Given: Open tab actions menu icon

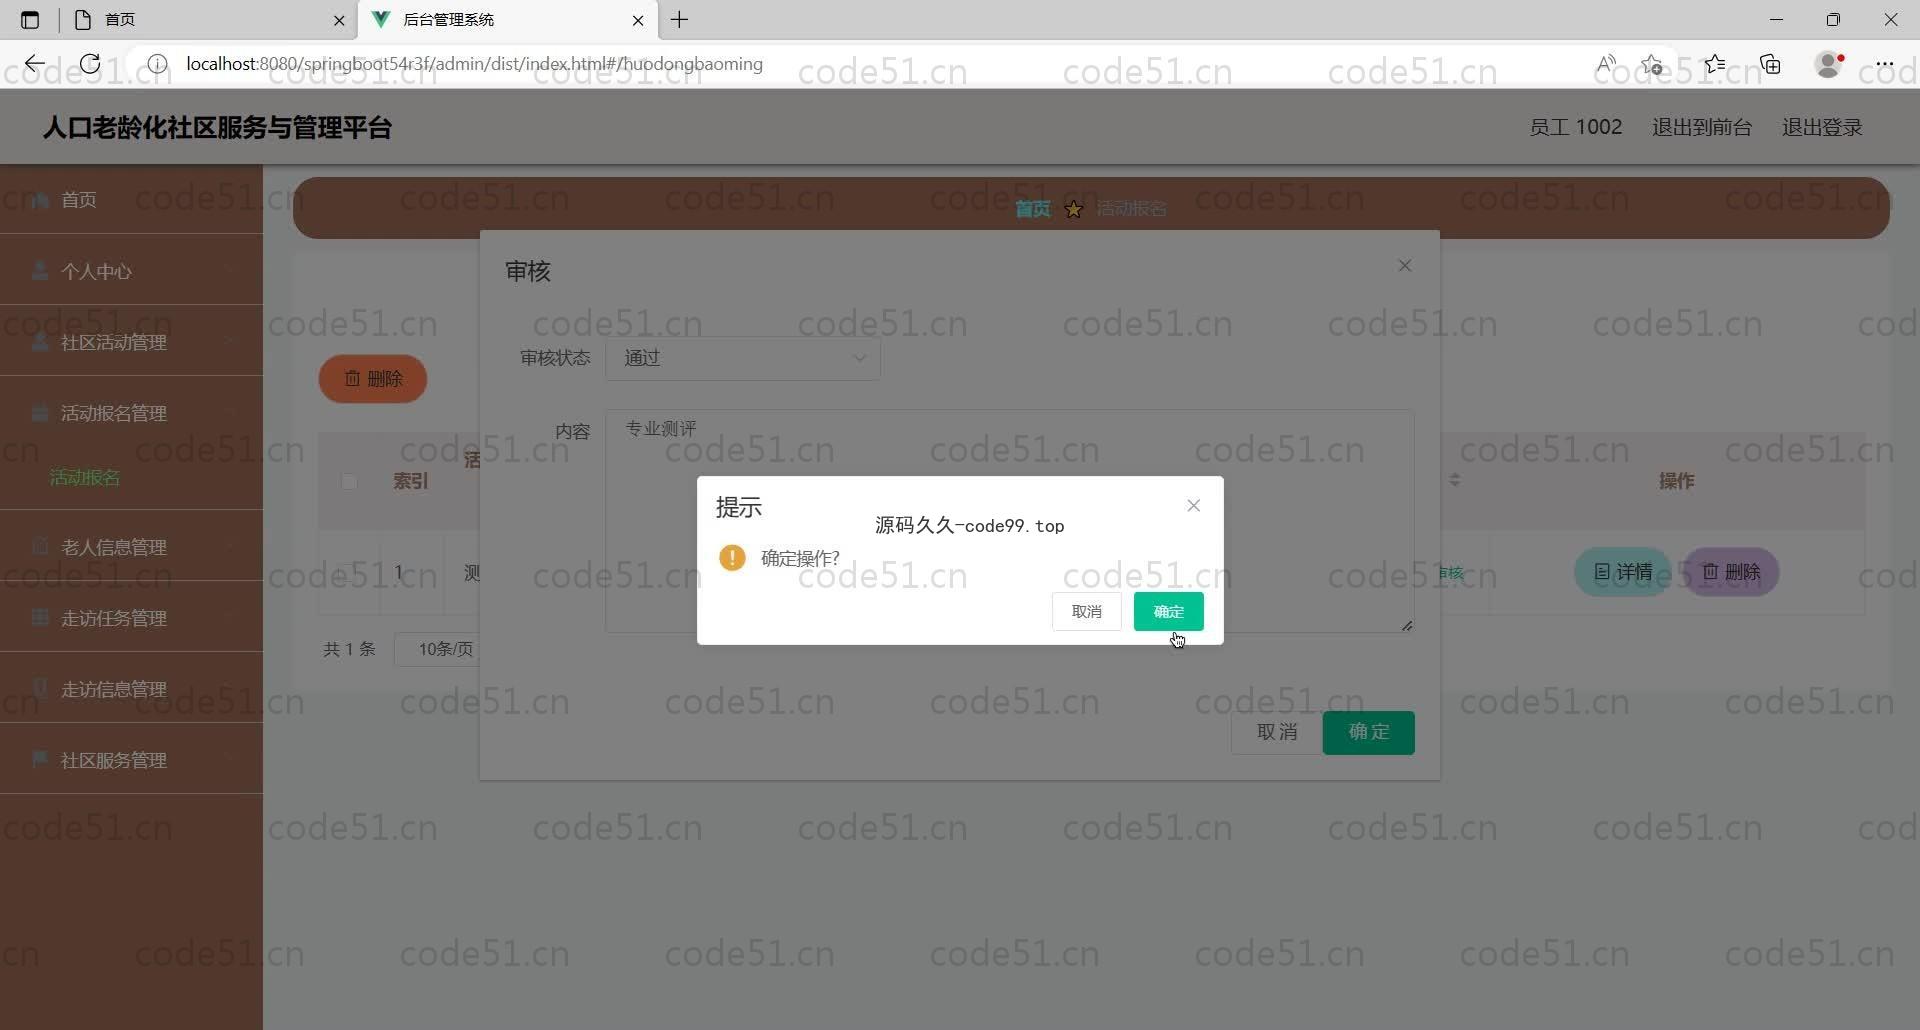Looking at the screenshot, I should click(30, 20).
